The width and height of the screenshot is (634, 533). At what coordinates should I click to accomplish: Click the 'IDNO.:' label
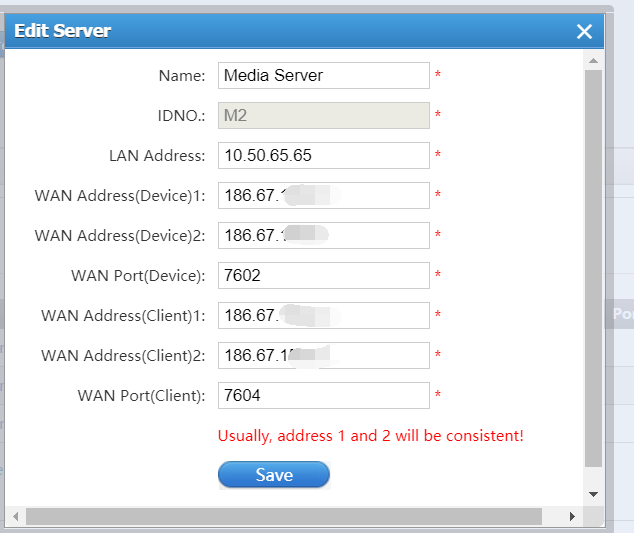[x=182, y=116]
